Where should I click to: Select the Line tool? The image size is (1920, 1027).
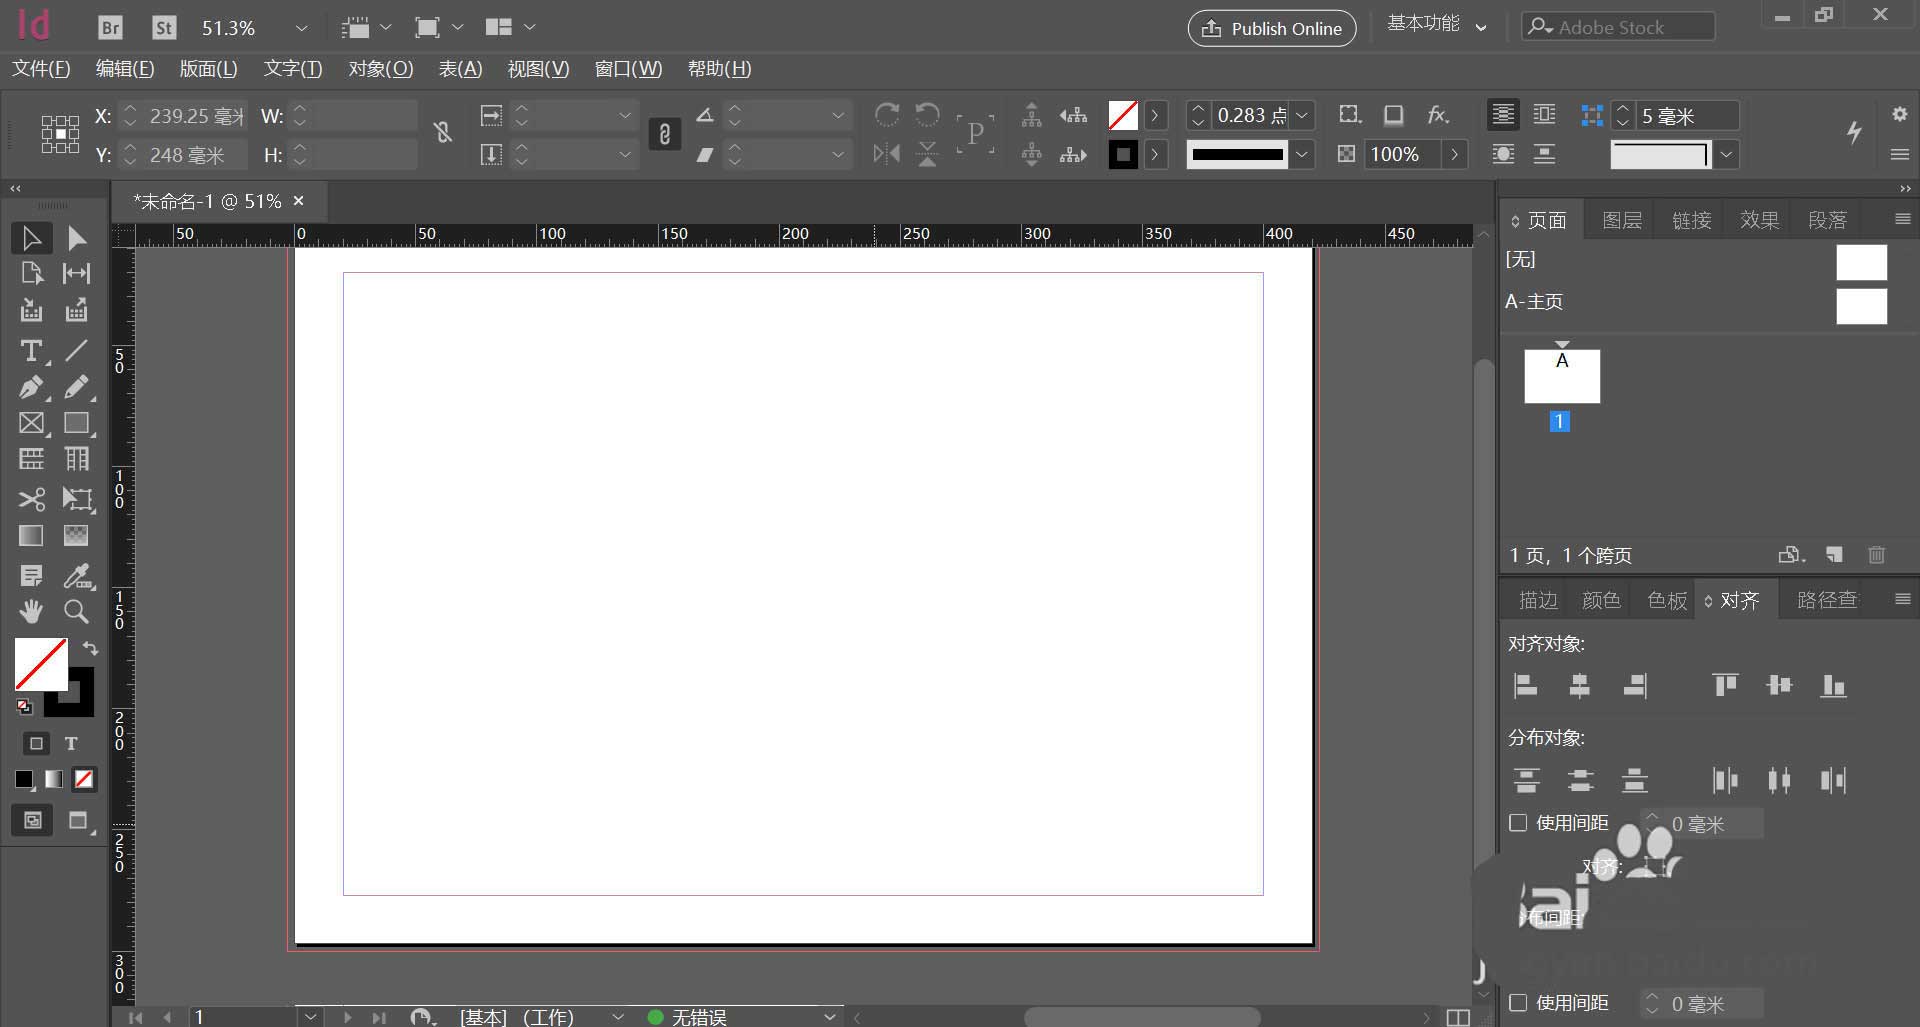(76, 351)
